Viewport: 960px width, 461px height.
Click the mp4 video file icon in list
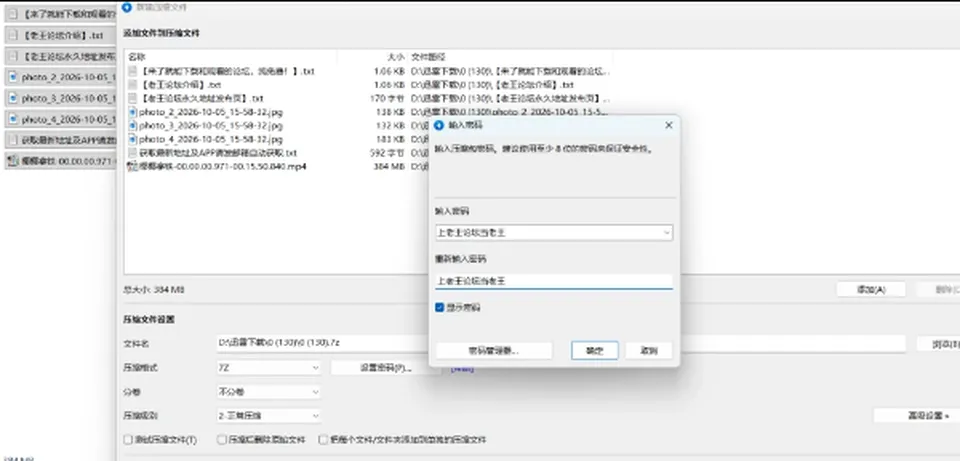point(133,166)
